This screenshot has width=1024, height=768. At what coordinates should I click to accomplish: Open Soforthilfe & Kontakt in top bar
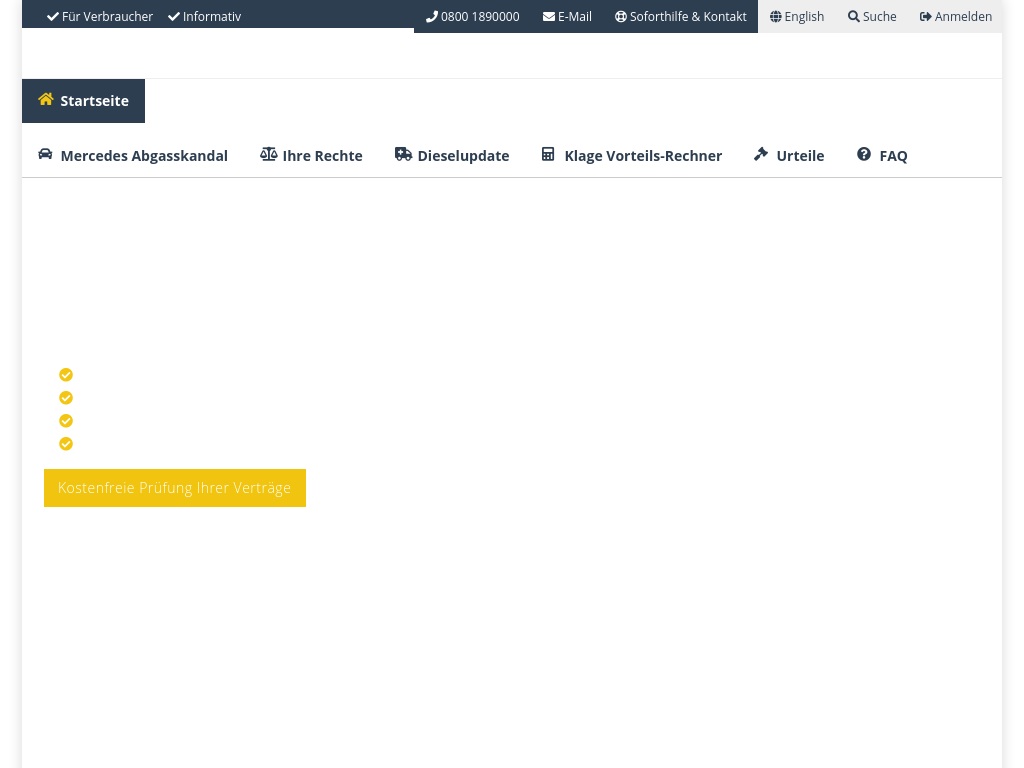tap(681, 17)
